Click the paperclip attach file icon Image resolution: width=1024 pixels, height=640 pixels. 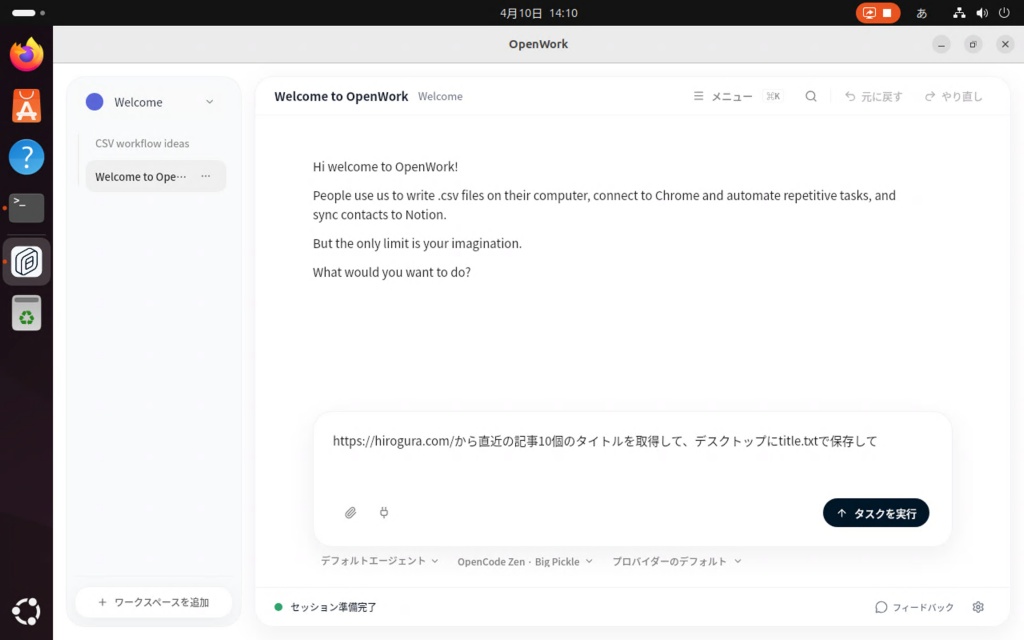click(x=350, y=513)
